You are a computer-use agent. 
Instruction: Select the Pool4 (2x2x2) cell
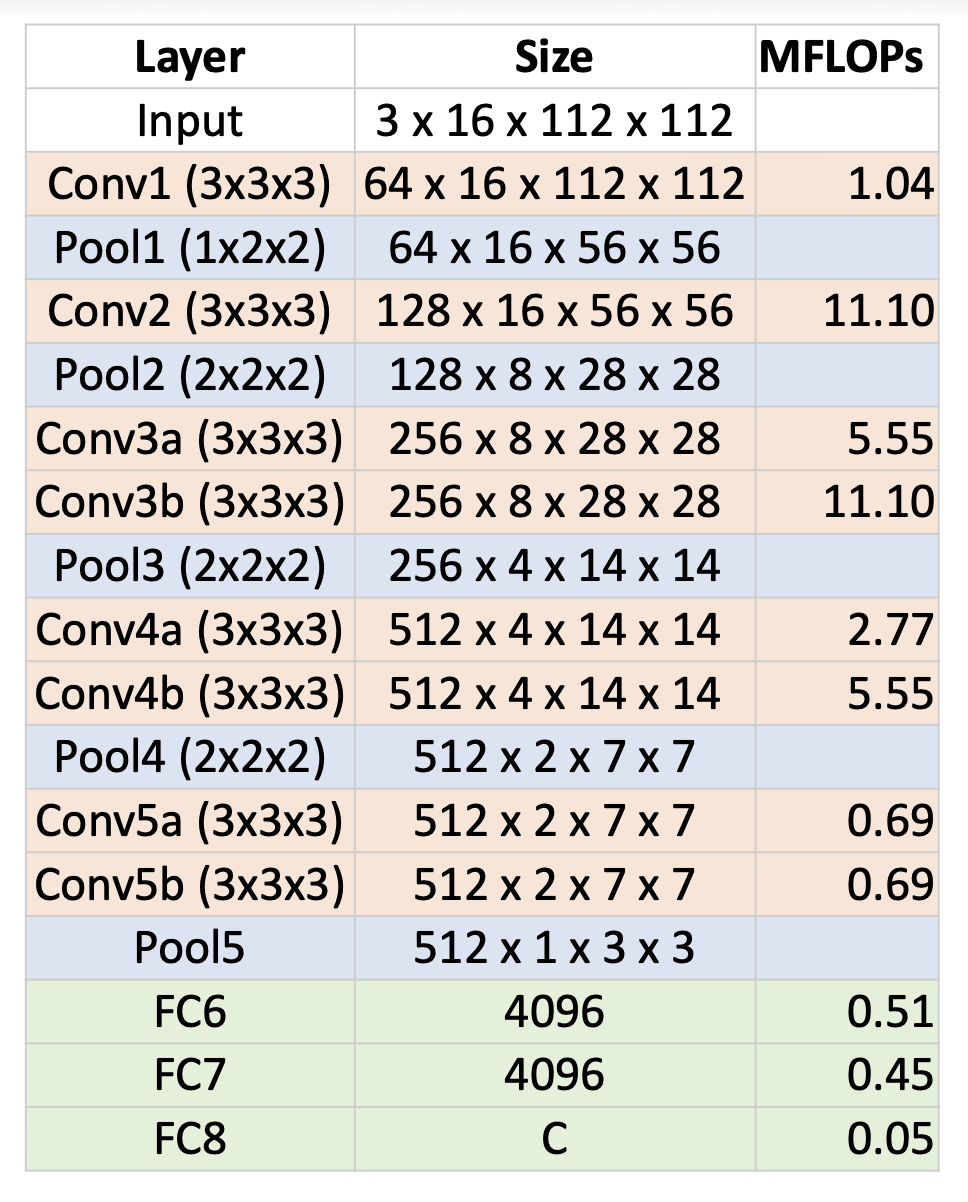[189, 757]
